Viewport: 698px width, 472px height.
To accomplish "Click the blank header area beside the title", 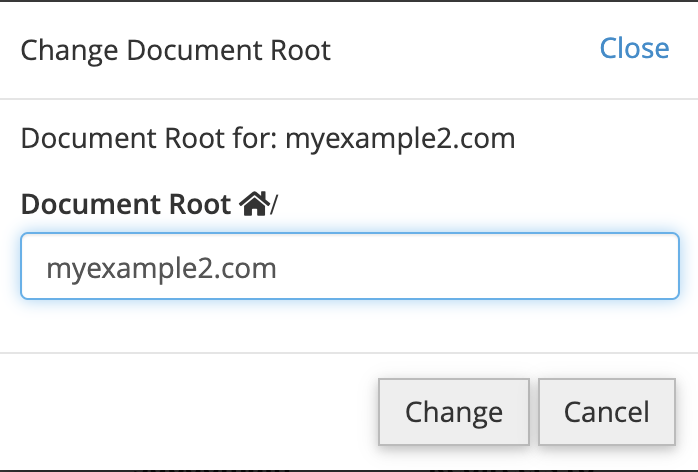I will click(460, 49).
